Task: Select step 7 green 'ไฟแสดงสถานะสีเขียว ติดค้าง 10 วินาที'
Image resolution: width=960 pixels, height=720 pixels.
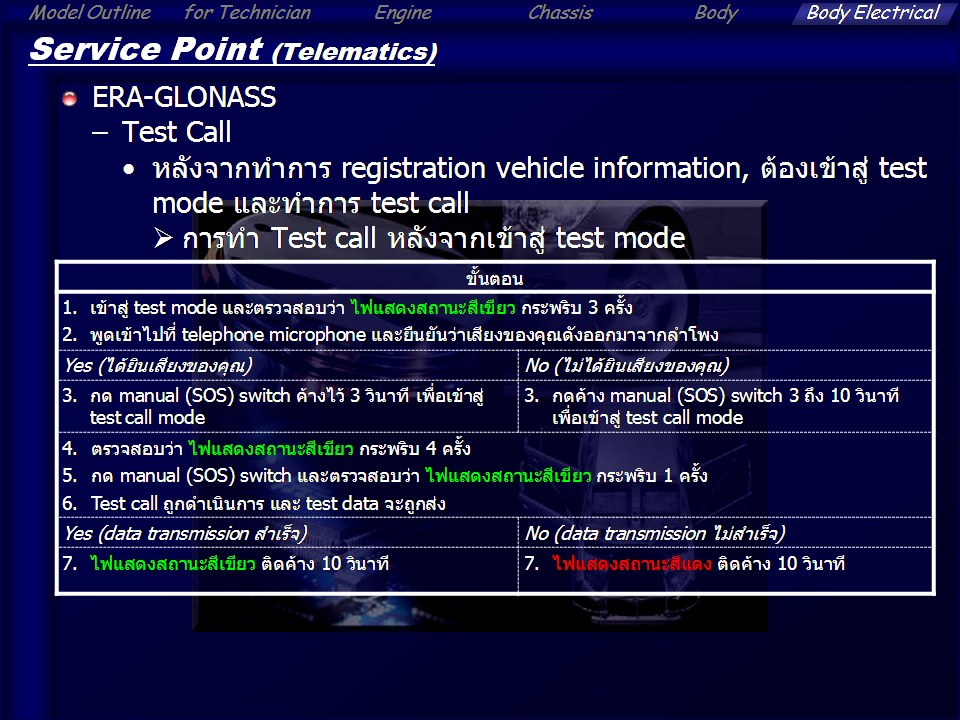Action: pyautogui.click(x=225, y=563)
